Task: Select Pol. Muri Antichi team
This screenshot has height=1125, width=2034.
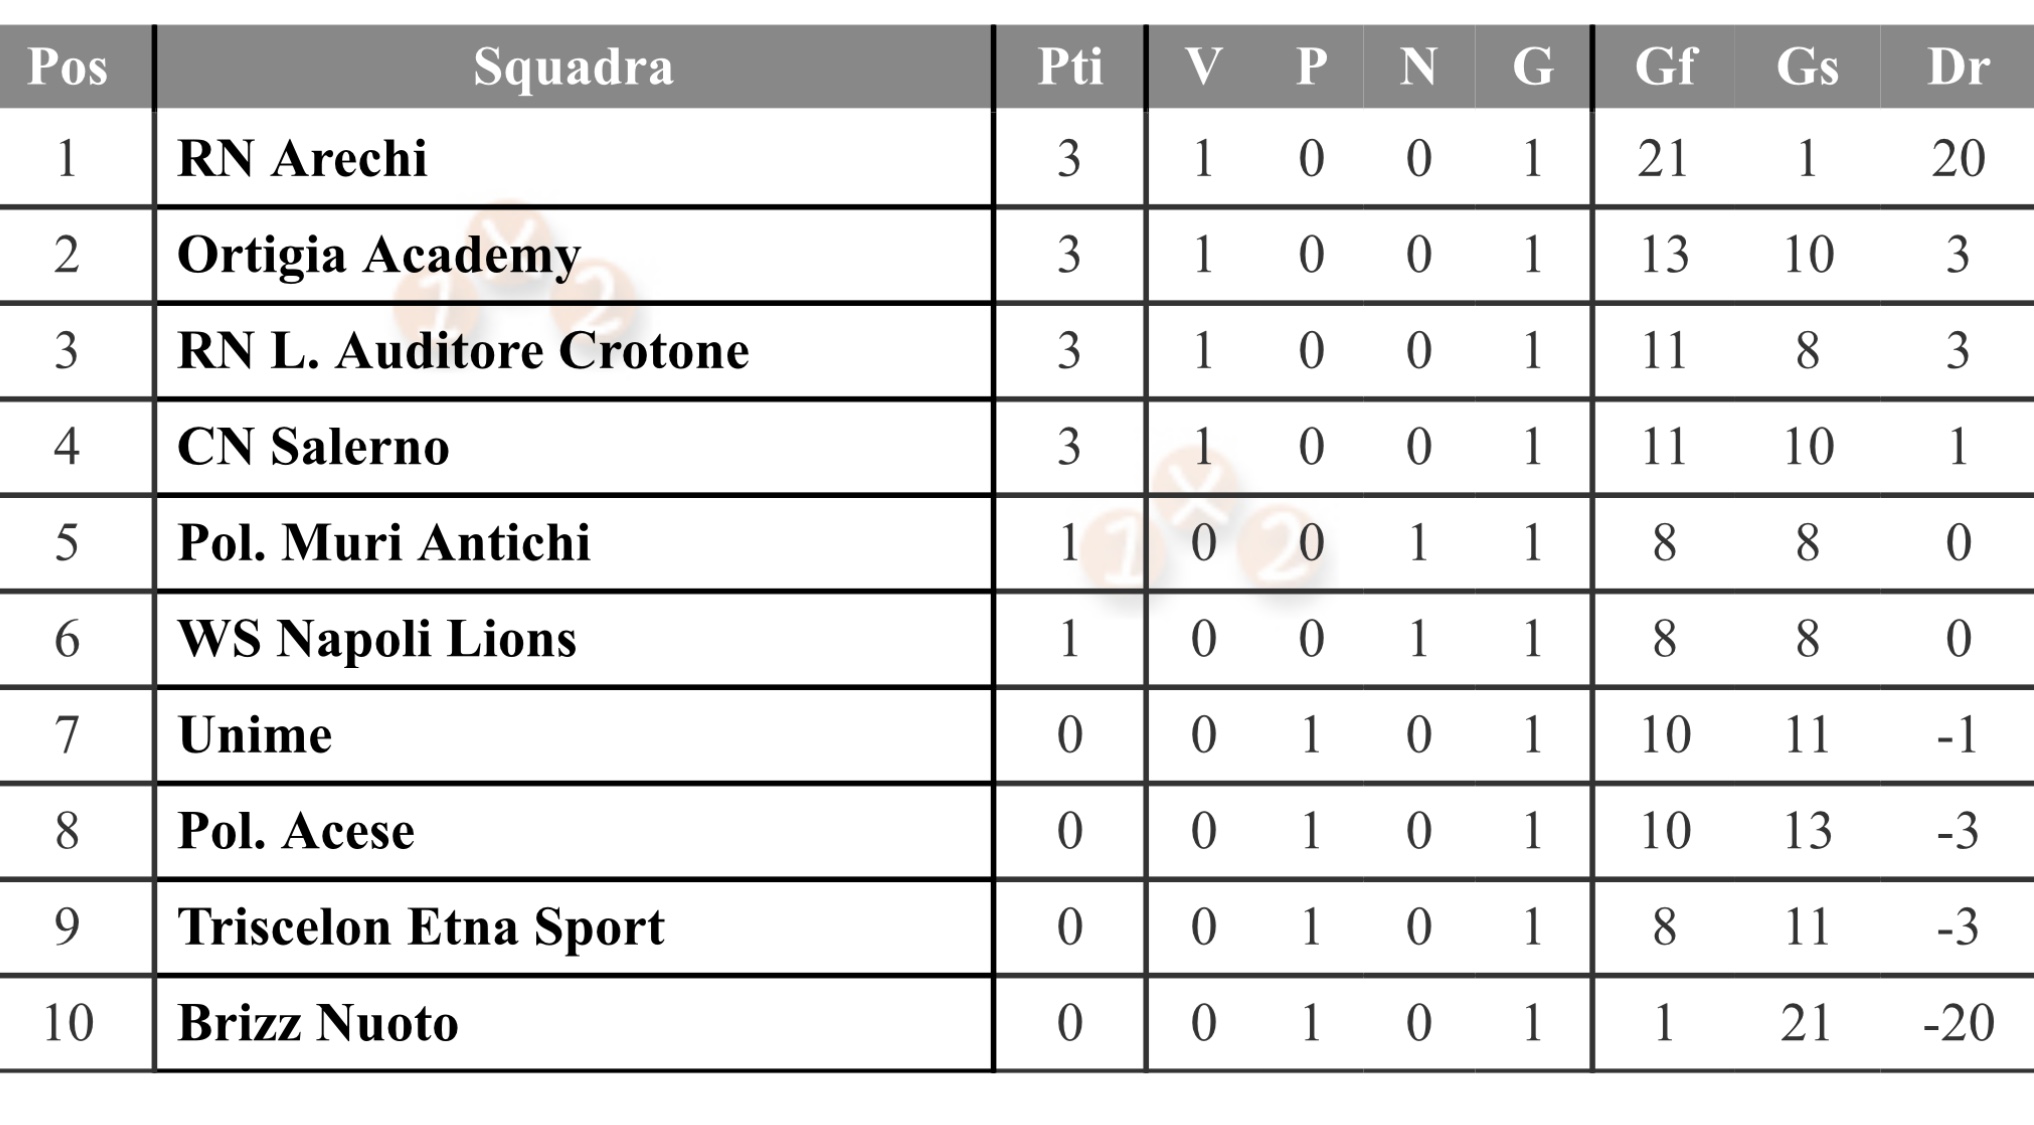Action: [384, 543]
